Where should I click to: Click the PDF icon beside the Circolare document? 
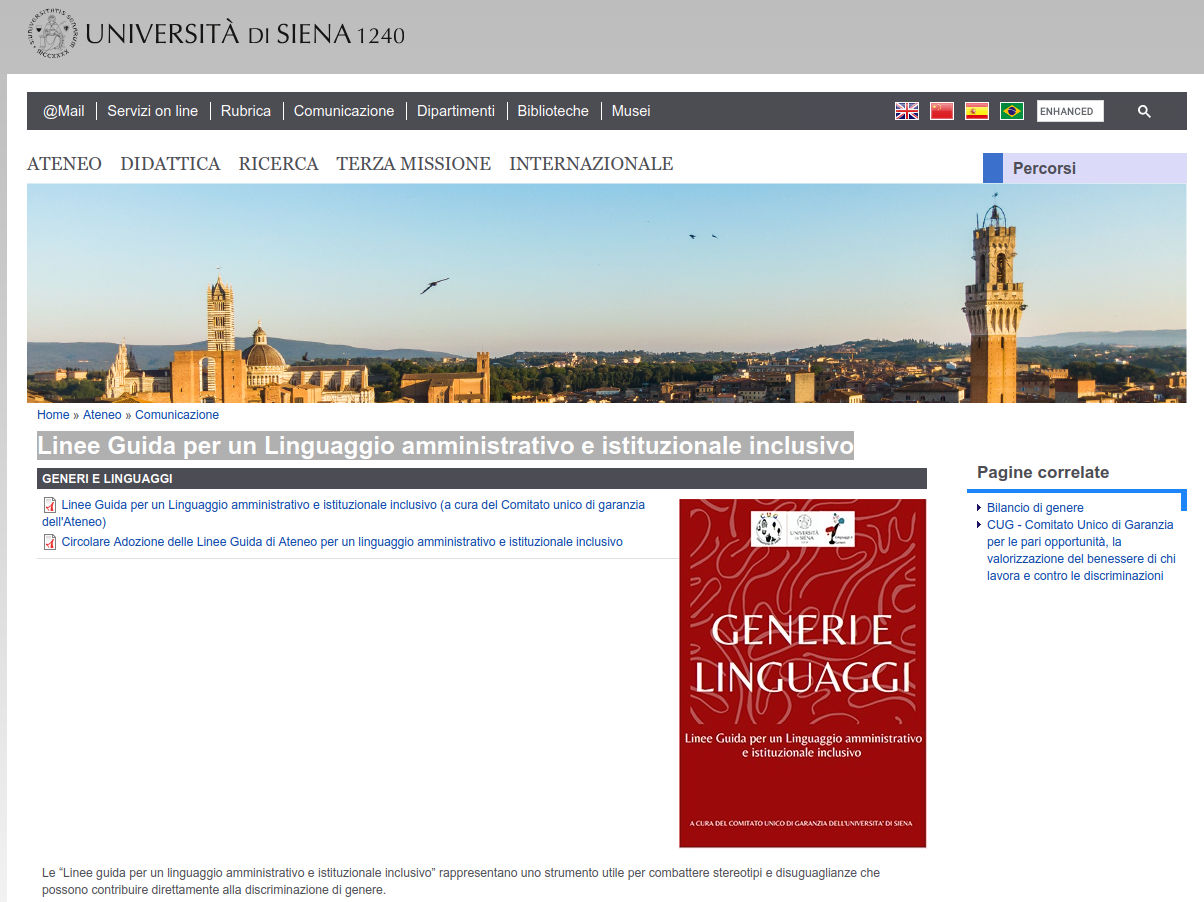point(49,542)
